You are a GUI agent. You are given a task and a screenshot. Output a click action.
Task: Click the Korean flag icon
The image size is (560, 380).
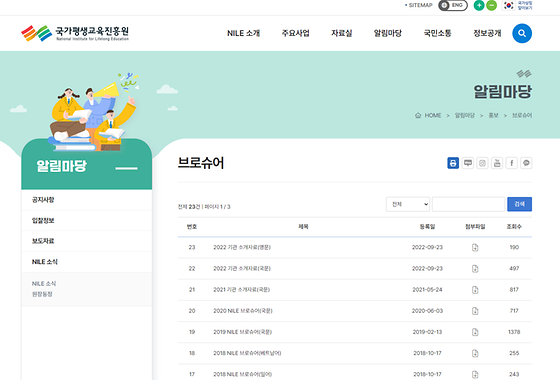[508, 5]
